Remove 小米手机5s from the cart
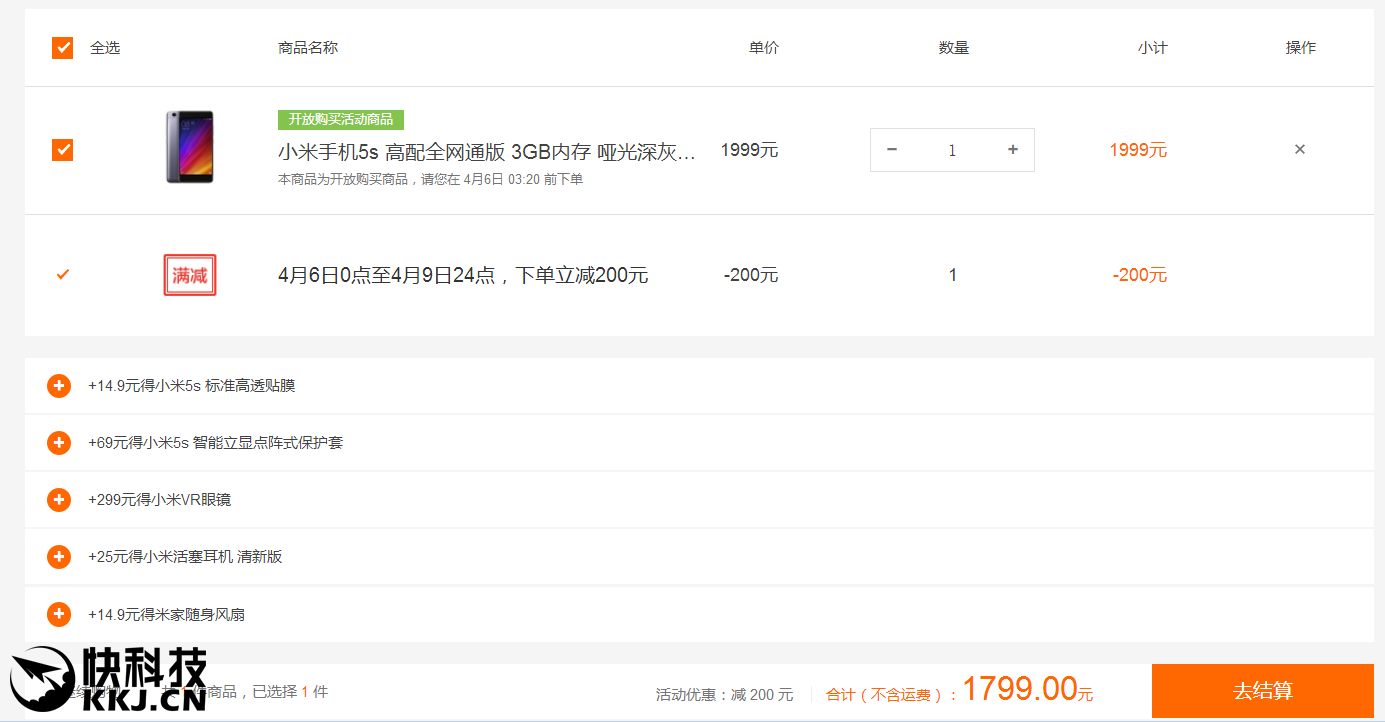Viewport: 1385px width, 722px height. pos(1300,150)
